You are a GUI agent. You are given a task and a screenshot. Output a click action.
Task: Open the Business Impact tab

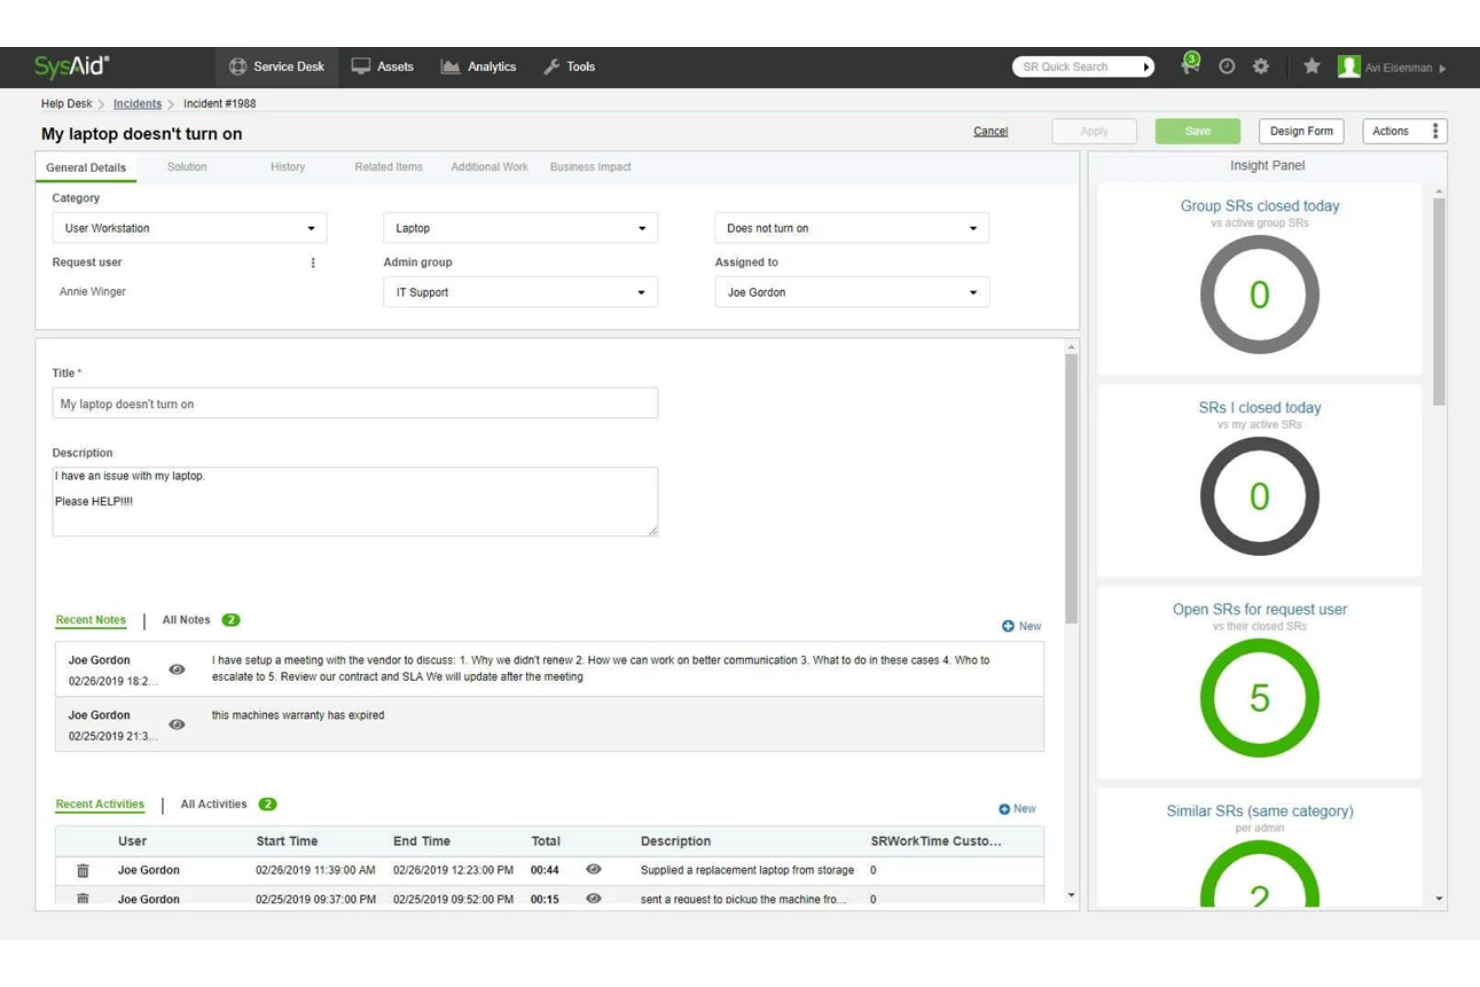pyautogui.click(x=588, y=166)
